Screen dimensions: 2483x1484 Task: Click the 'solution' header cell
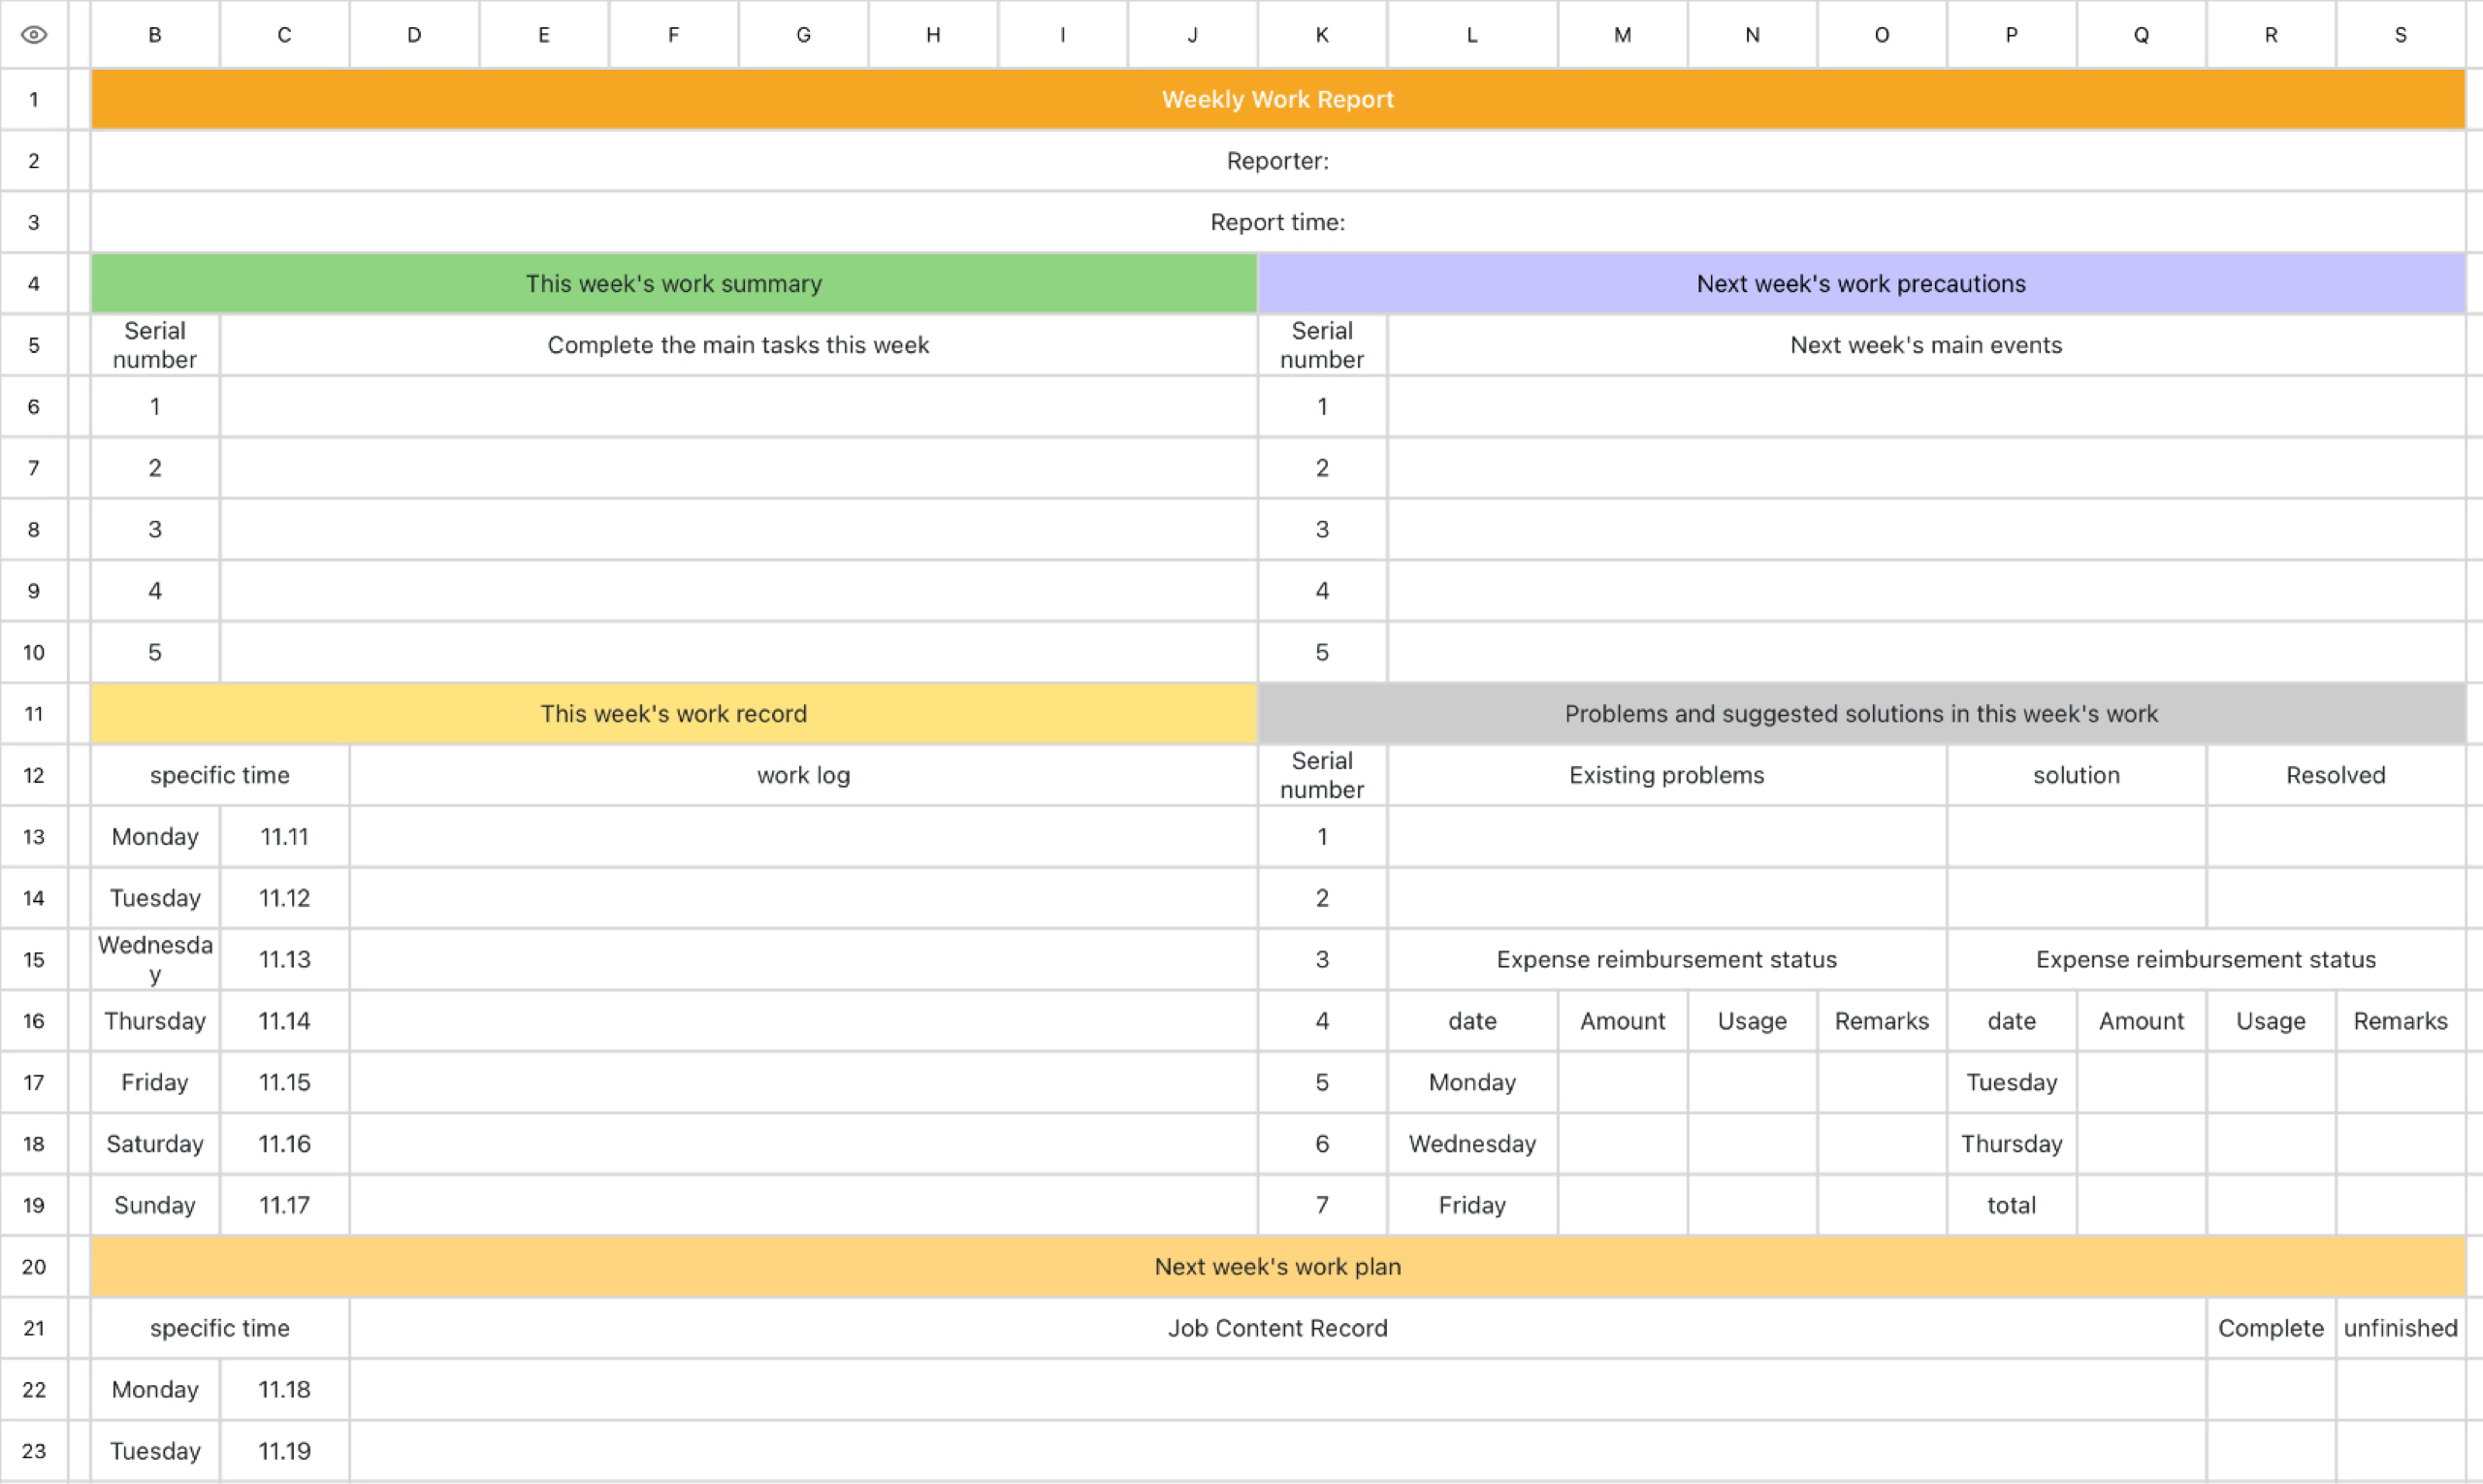click(2076, 775)
